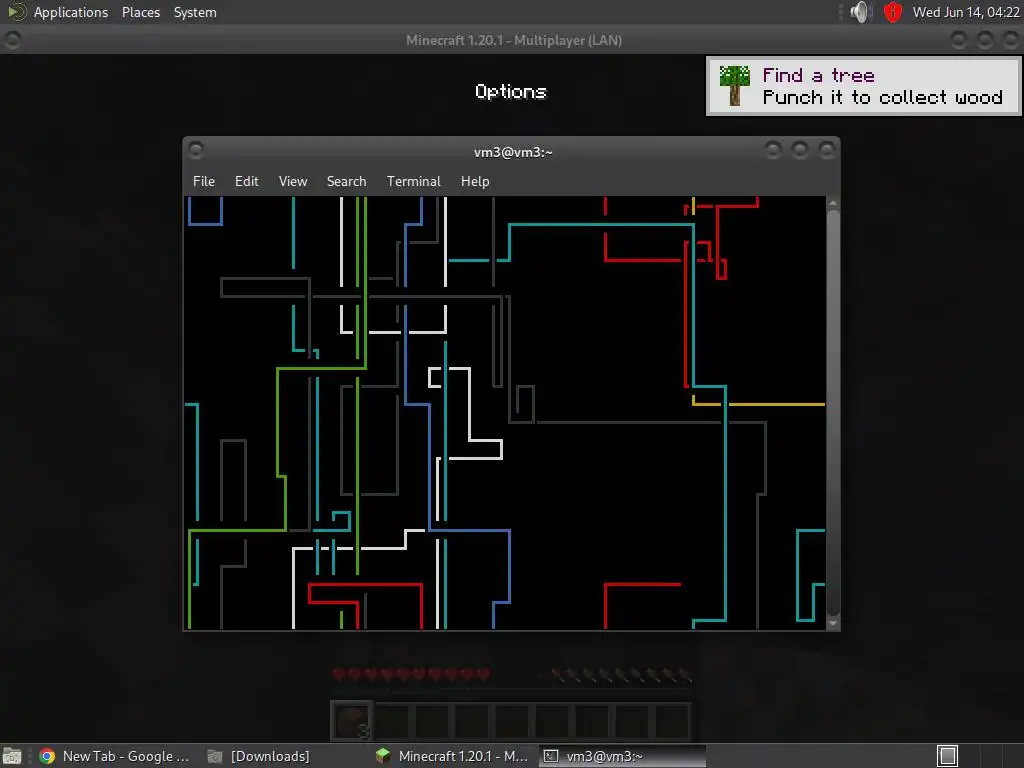Open the System menu in the top panel

195,12
